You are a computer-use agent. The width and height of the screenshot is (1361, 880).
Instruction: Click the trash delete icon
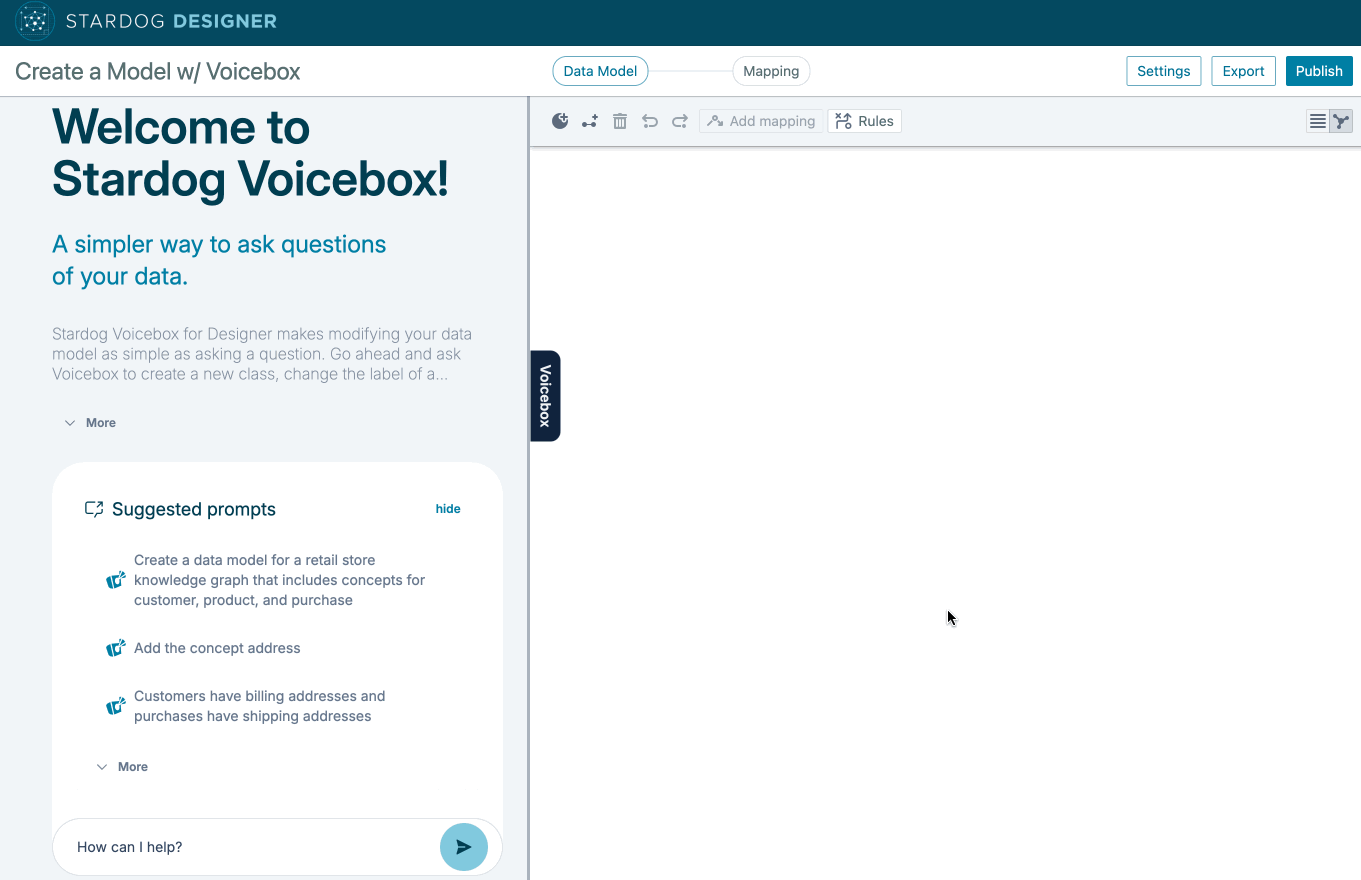point(620,121)
